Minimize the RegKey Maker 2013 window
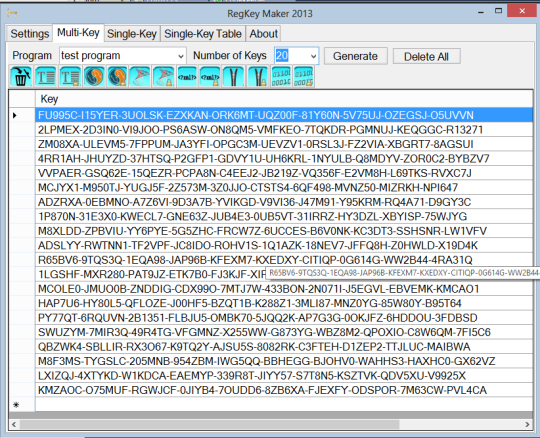This screenshot has height=438, width=540. [481, 12]
